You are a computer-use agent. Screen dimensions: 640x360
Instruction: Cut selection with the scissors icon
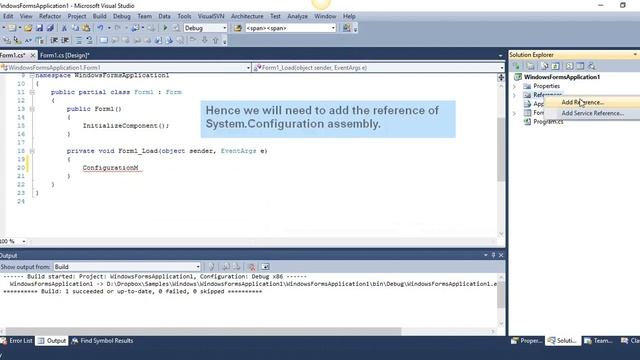coord(64,28)
